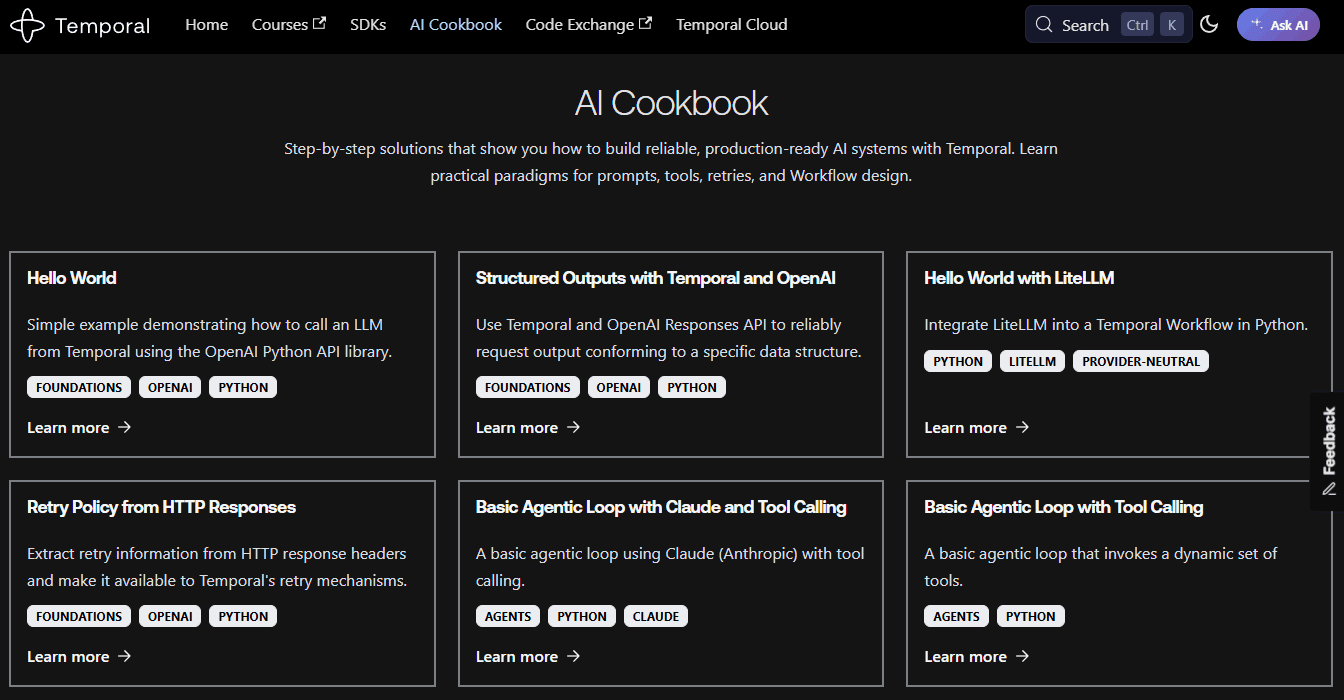Image resolution: width=1344 pixels, height=700 pixels.
Task: Go to the SDKs page
Action: pos(368,25)
